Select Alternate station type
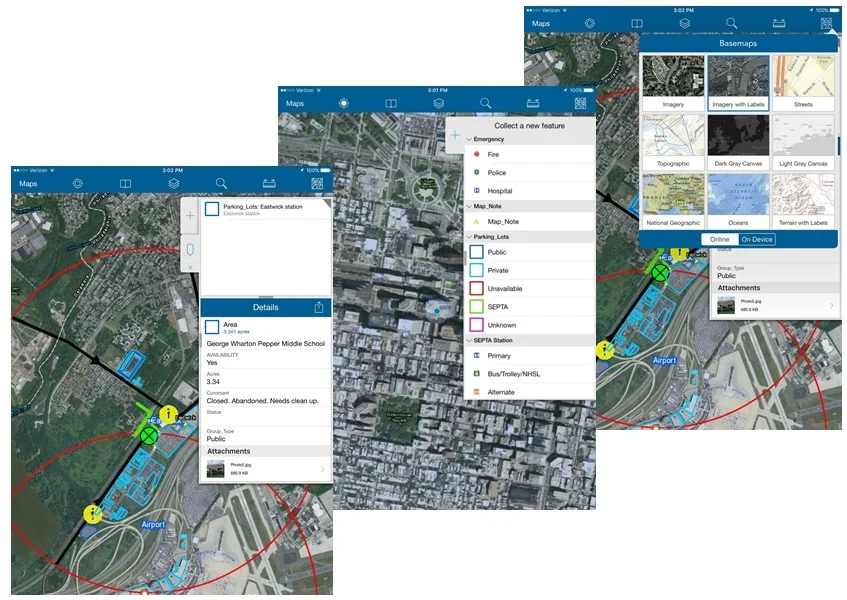This screenshot has width=847, height=600. (530, 392)
